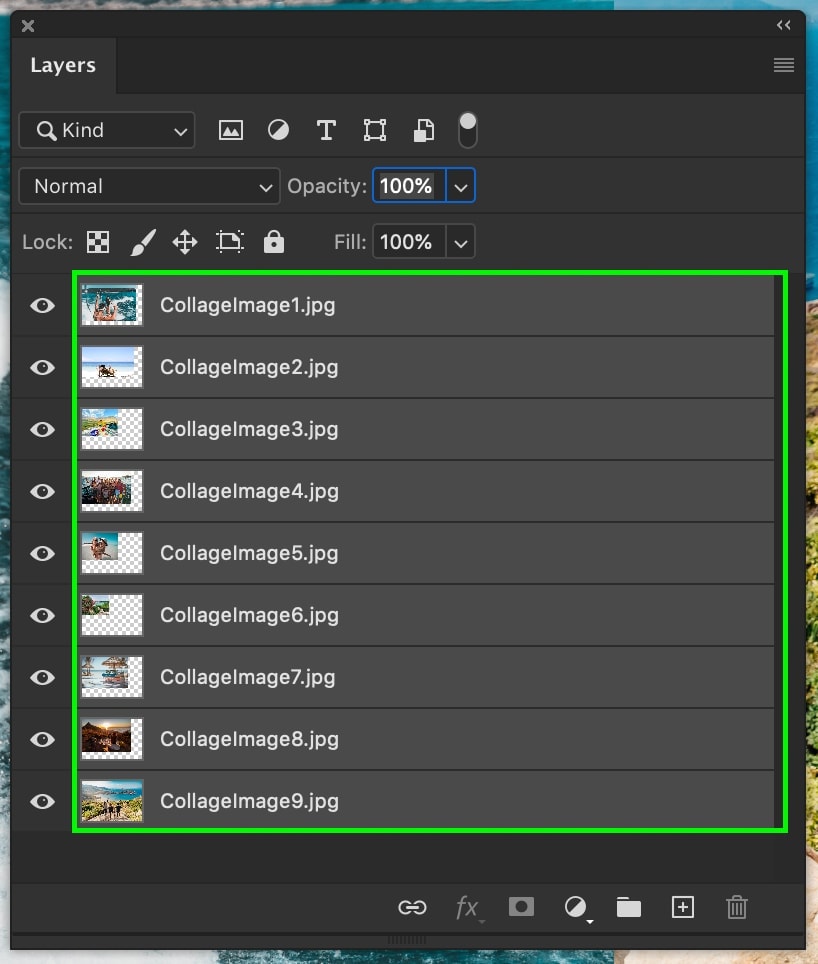Open the Layers panel options menu
Screen dimensions: 818x964
pos(784,65)
